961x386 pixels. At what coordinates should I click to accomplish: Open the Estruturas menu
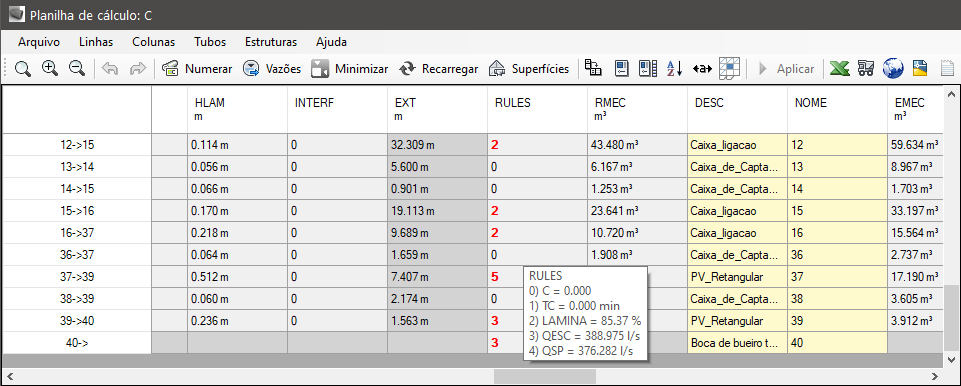(x=271, y=42)
